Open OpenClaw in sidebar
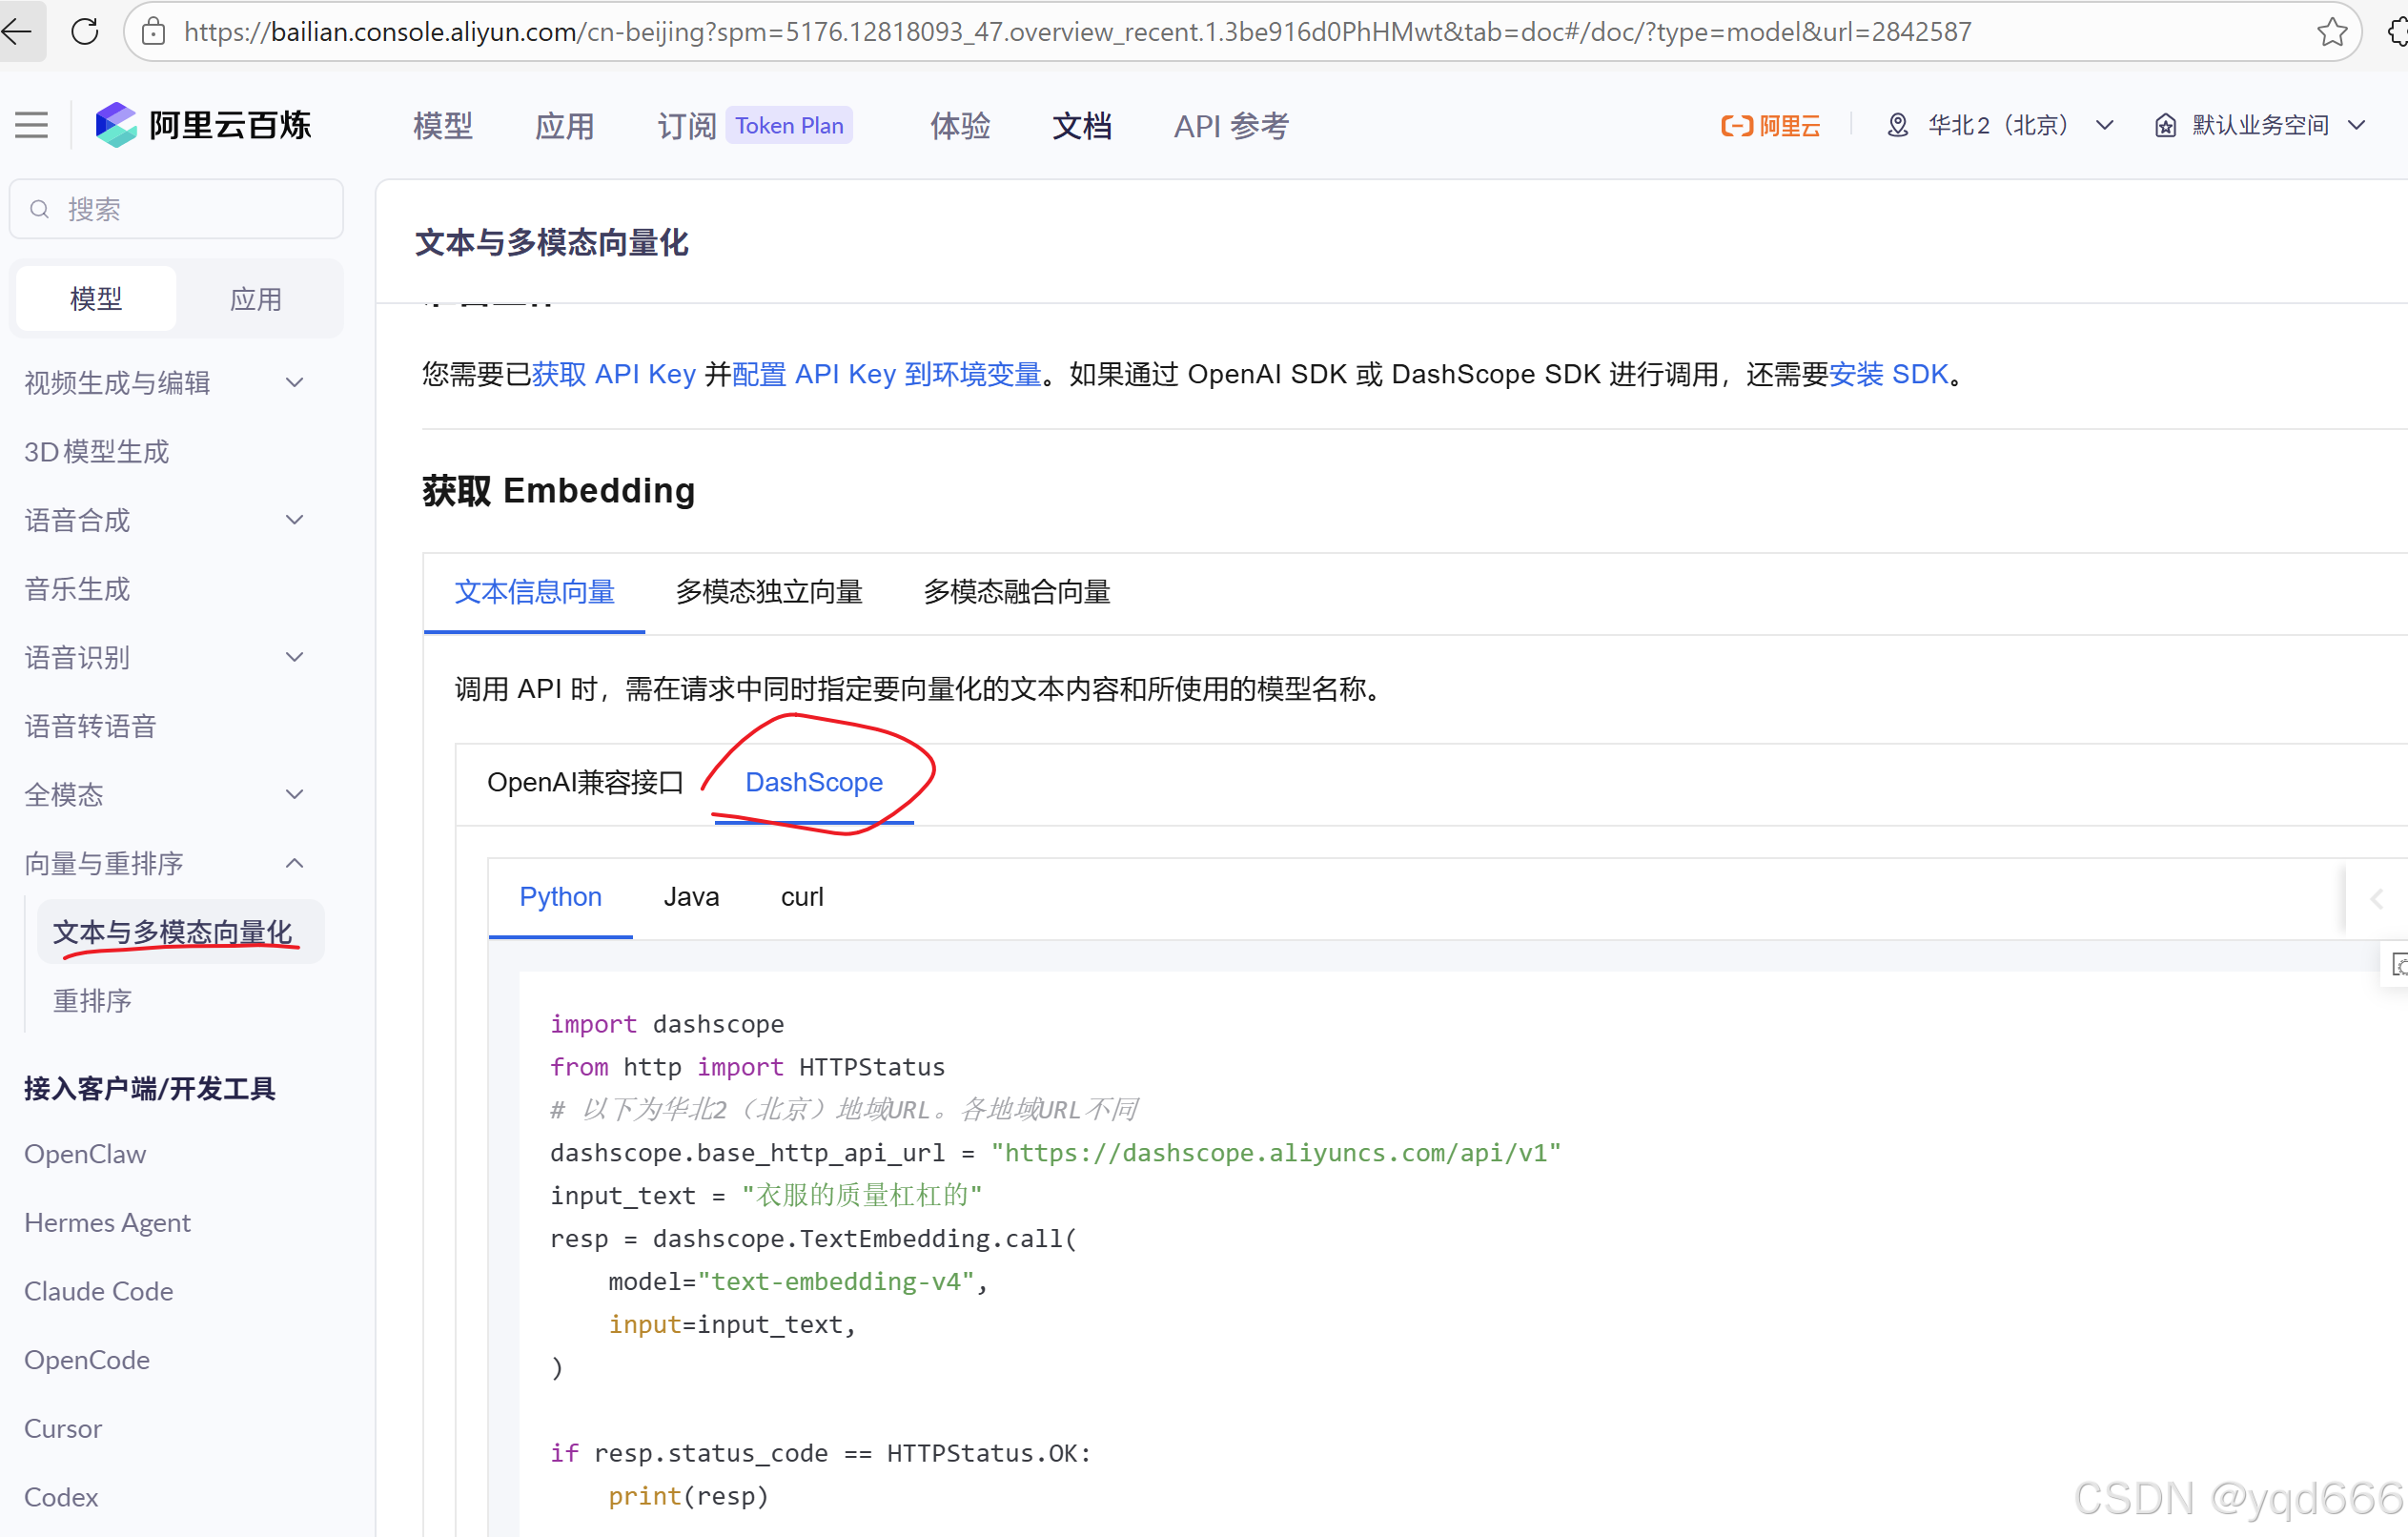The image size is (2408, 1537). coord(85,1154)
